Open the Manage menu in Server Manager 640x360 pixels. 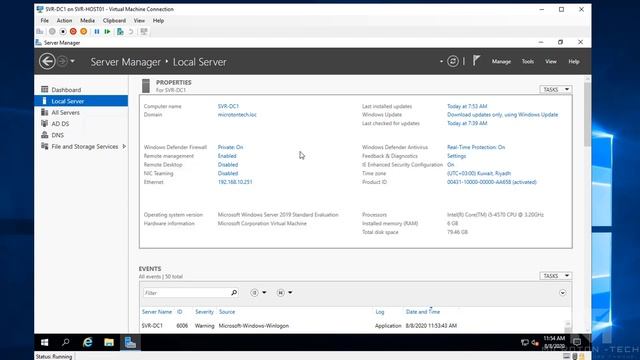coord(501,62)
